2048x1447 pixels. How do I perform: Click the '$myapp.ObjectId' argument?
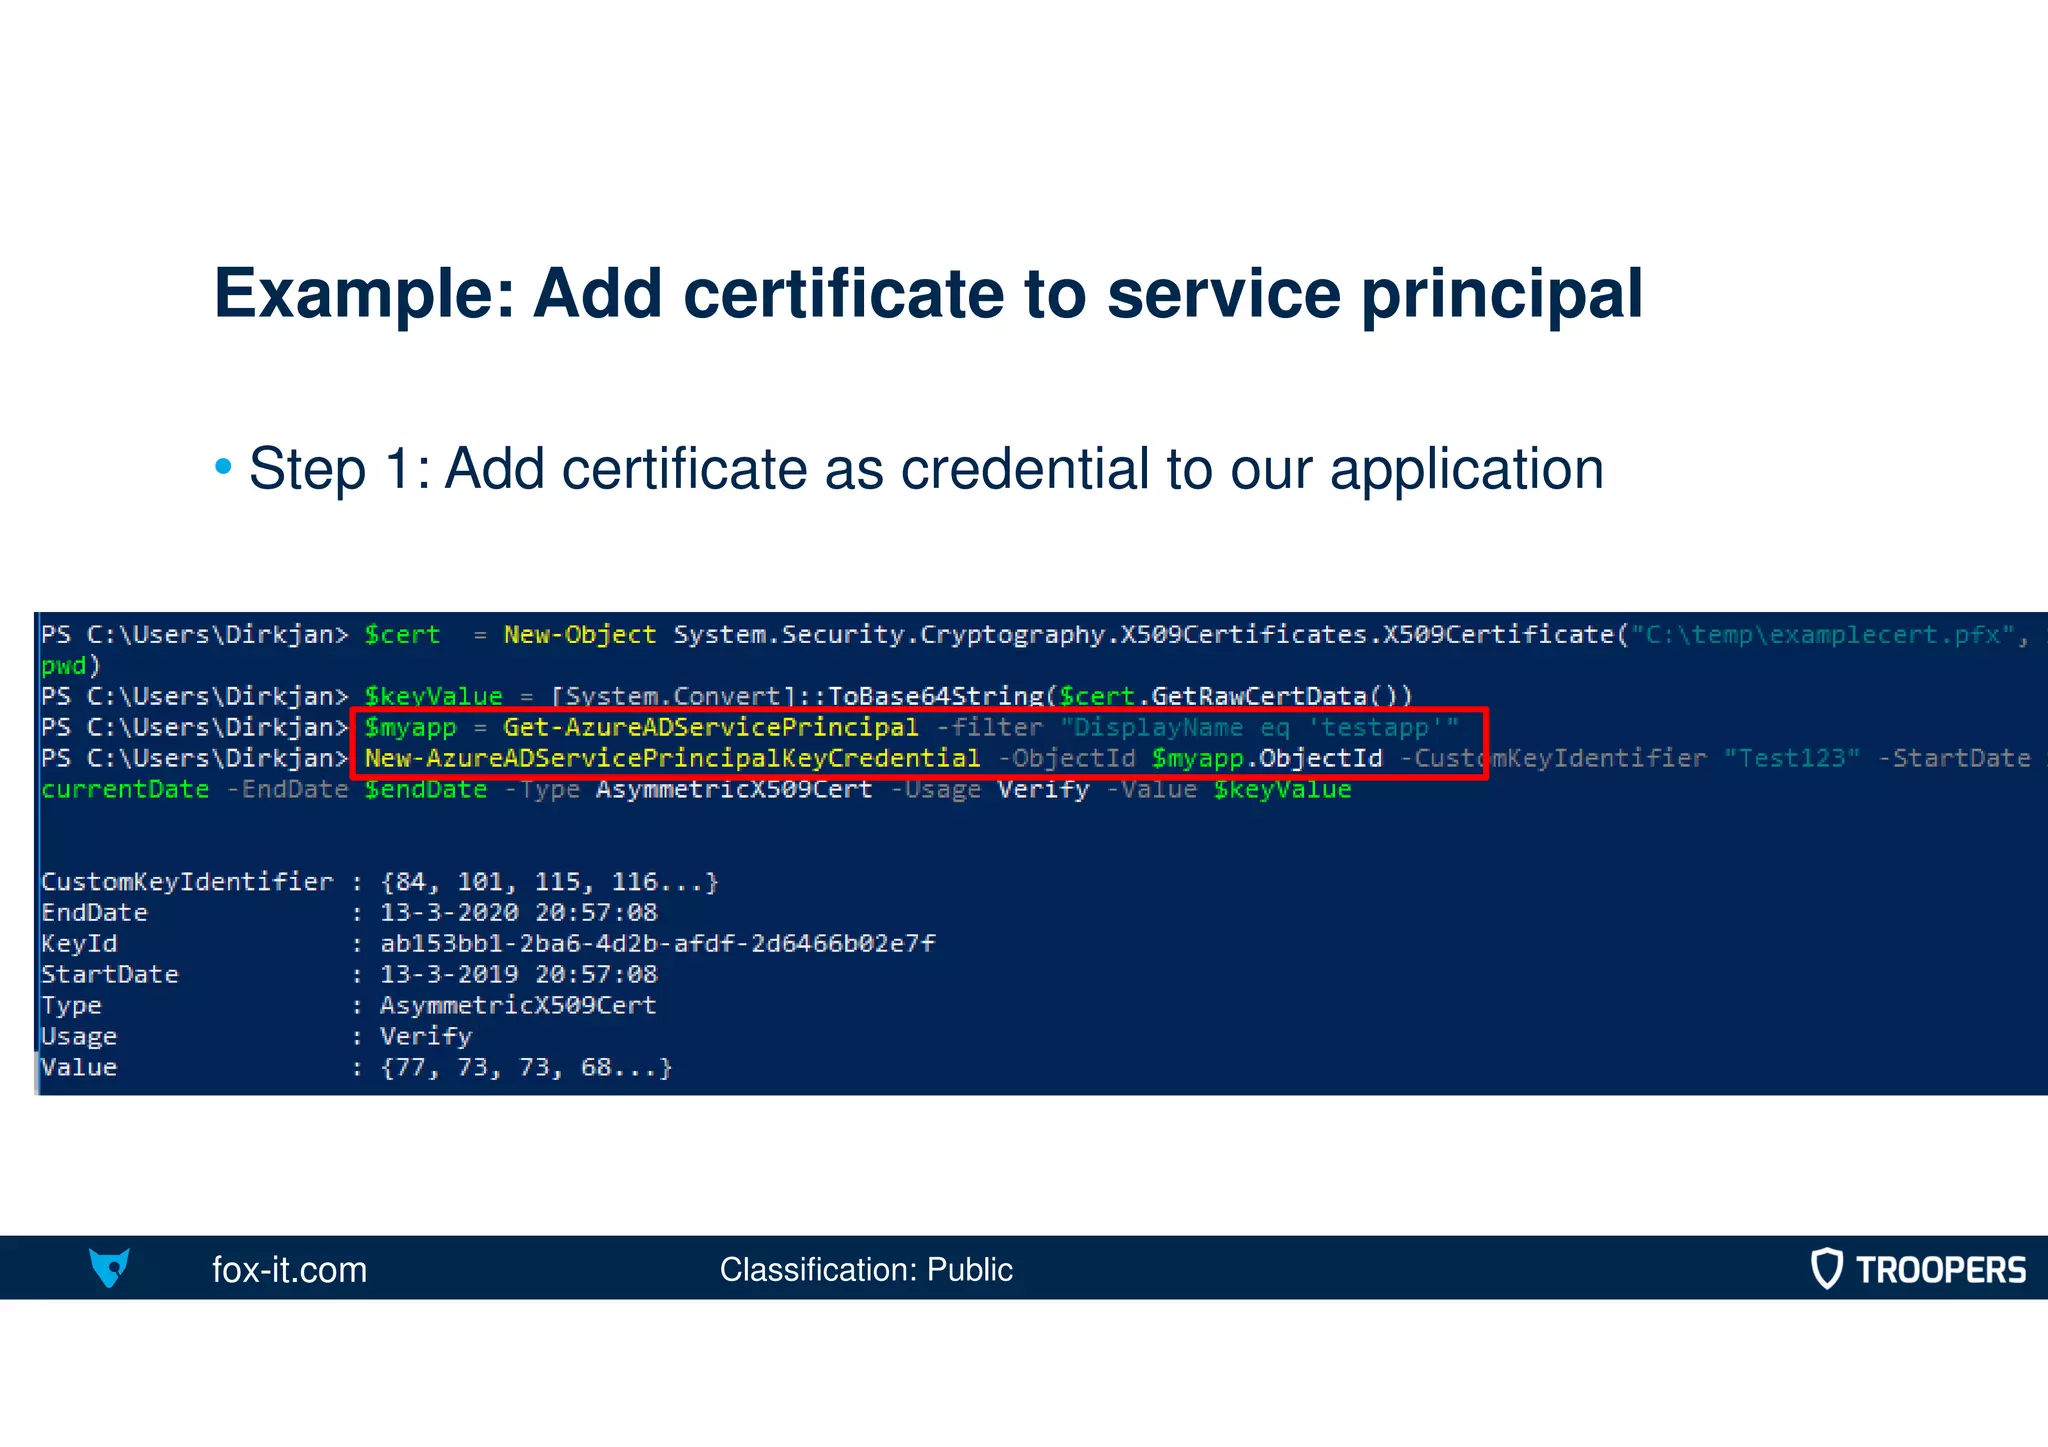point(1267,758)
